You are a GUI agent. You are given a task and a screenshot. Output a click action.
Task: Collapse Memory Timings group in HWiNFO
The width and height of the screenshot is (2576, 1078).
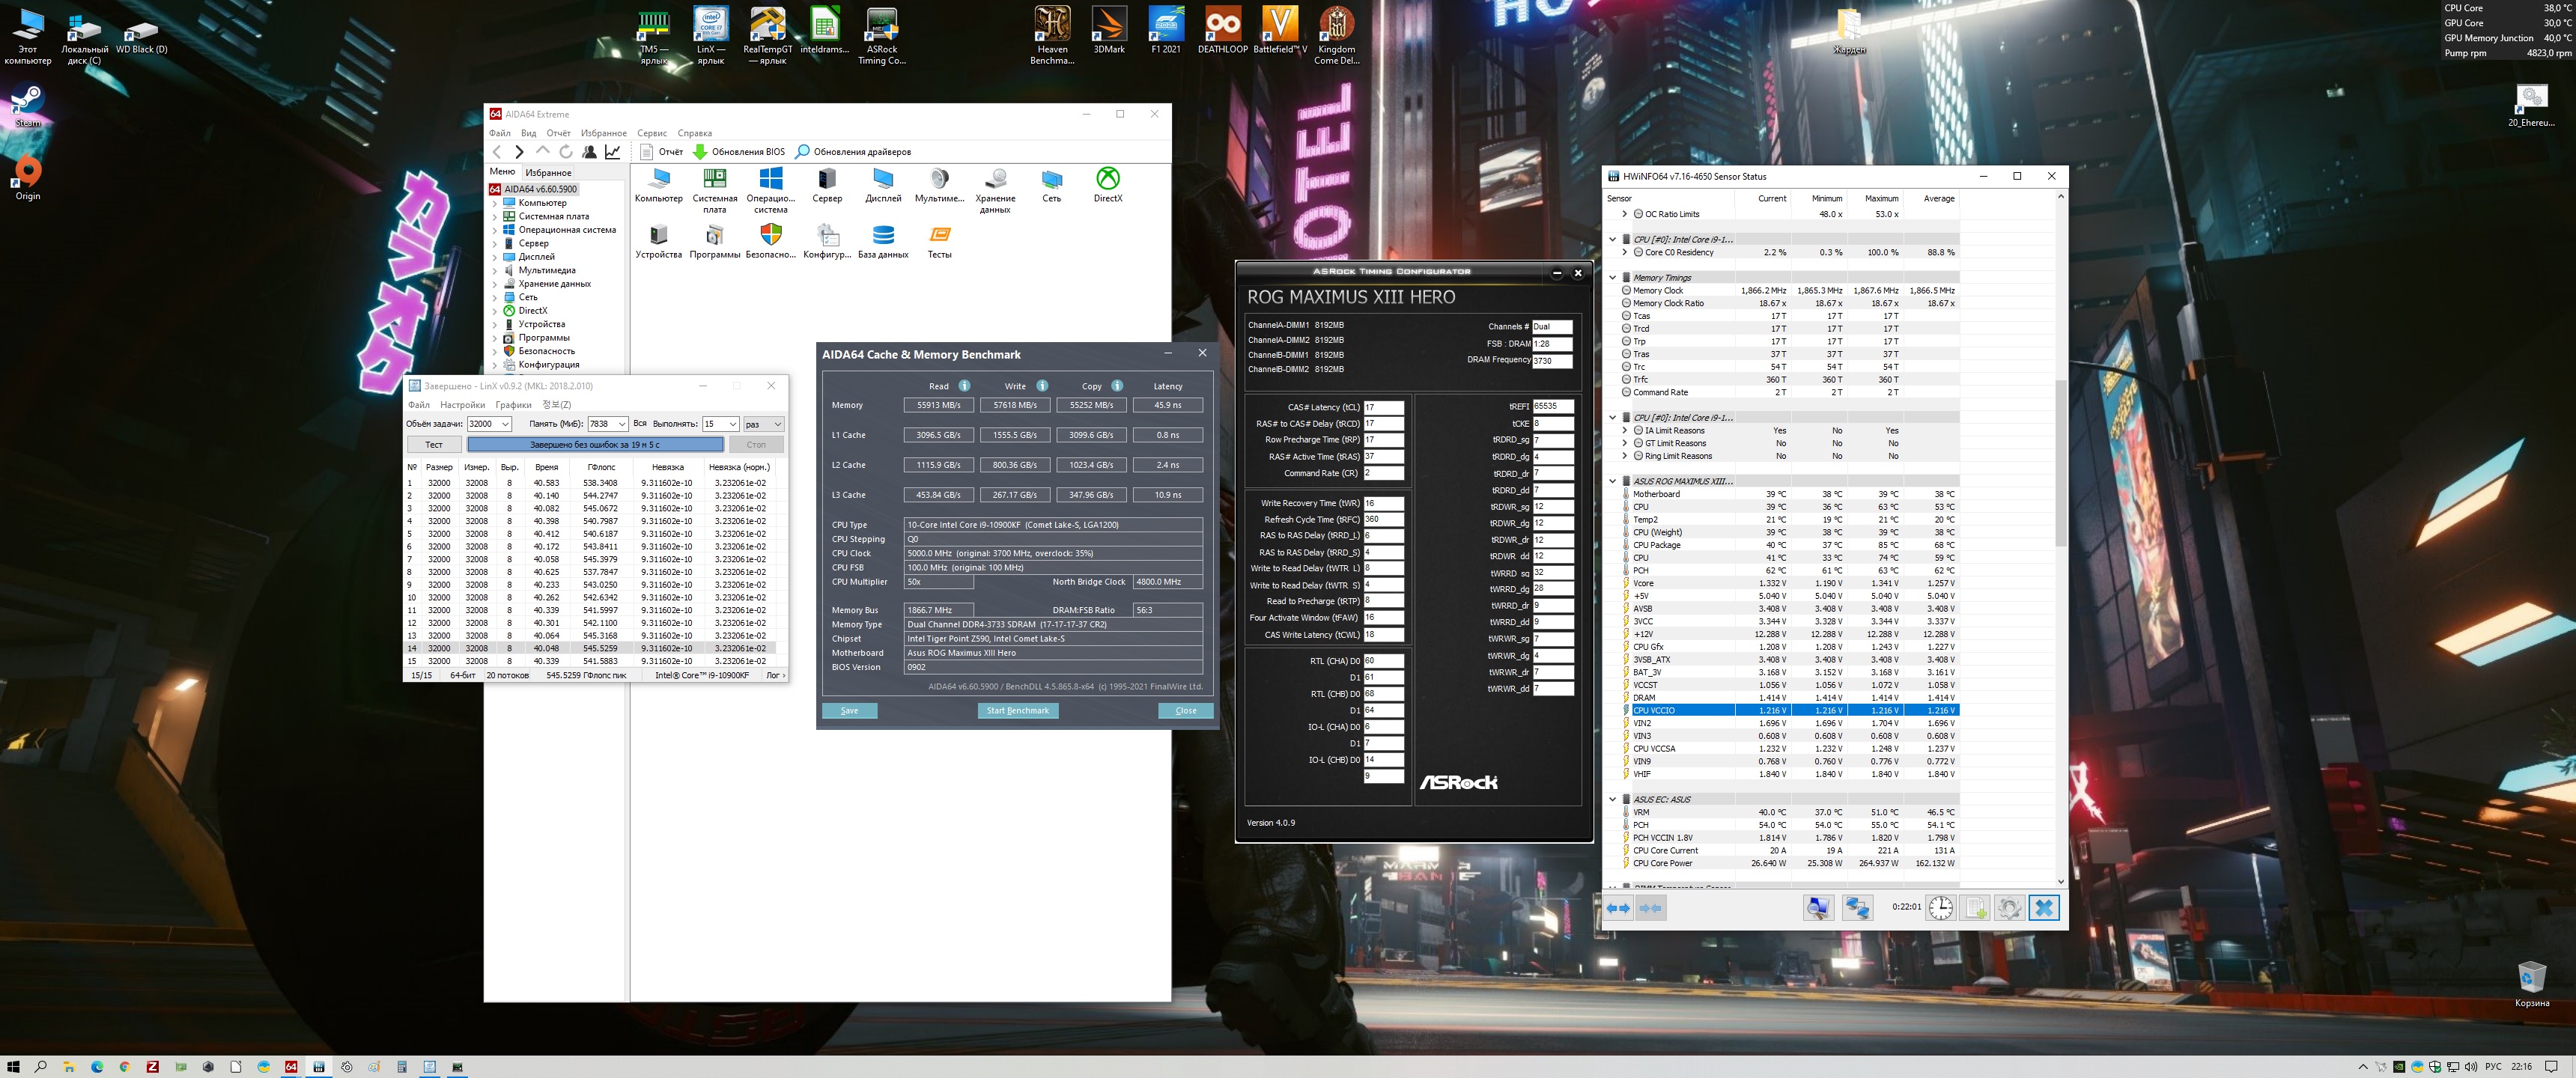[x=1612, y=278]
